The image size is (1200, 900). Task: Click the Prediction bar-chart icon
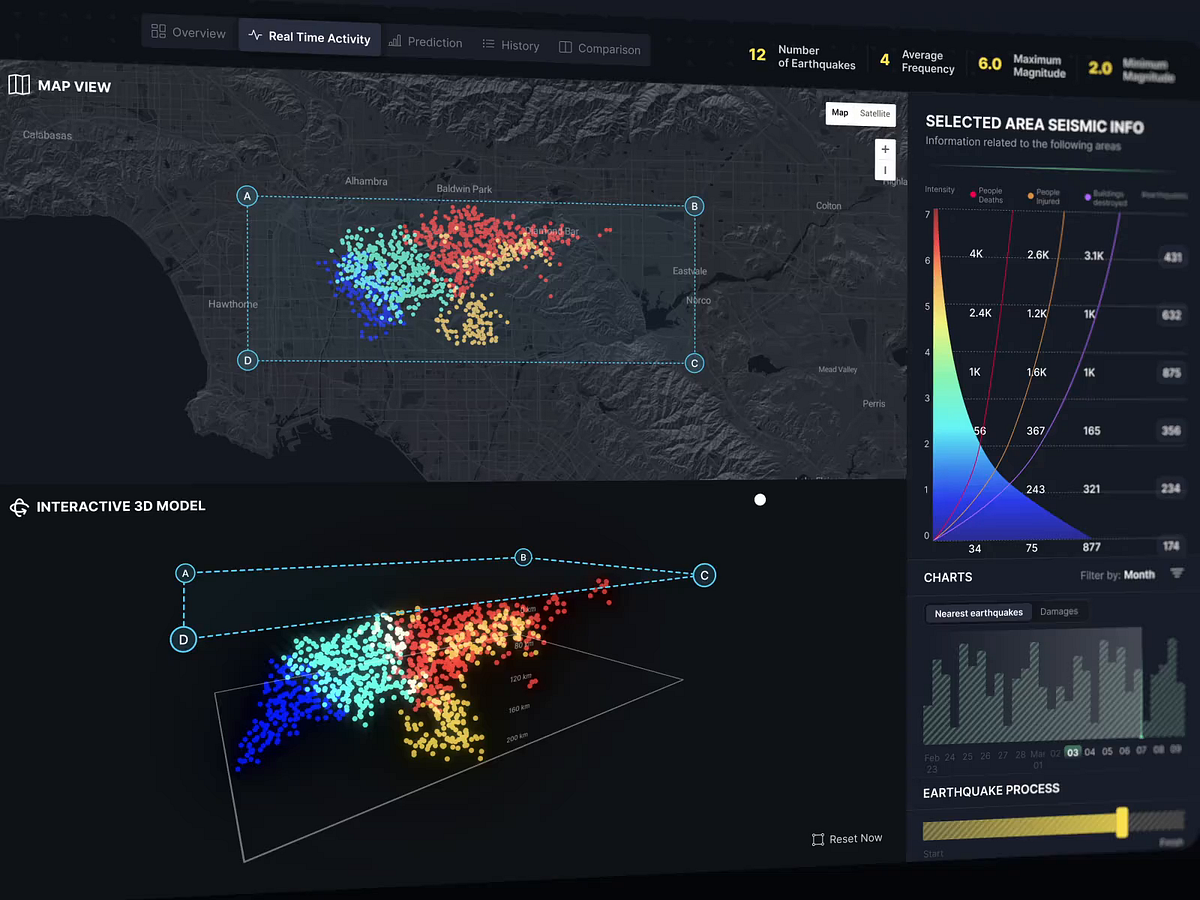tap(396, 42)
